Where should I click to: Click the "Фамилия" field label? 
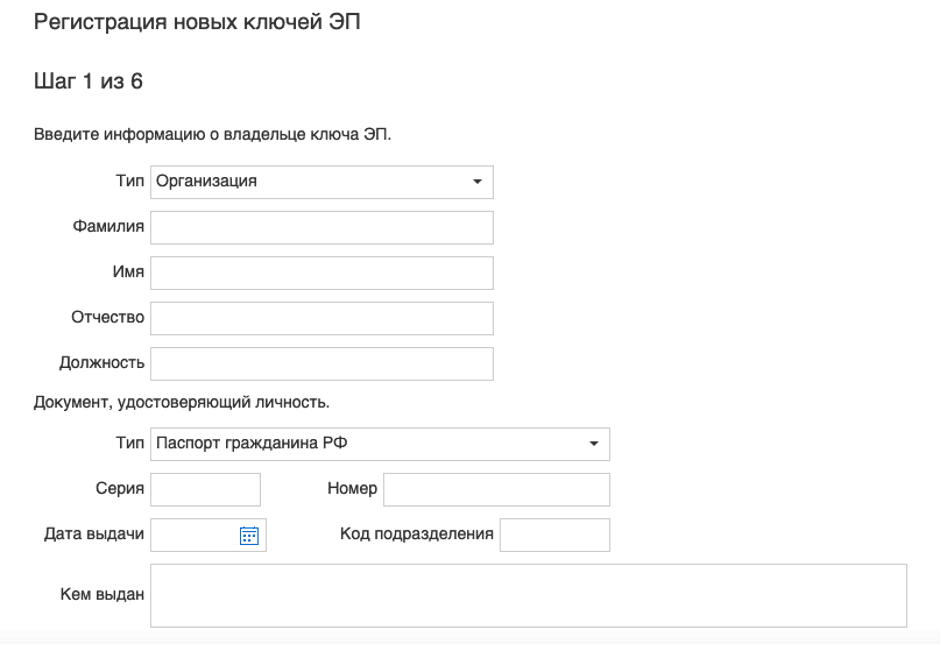[x=108, y=227]
